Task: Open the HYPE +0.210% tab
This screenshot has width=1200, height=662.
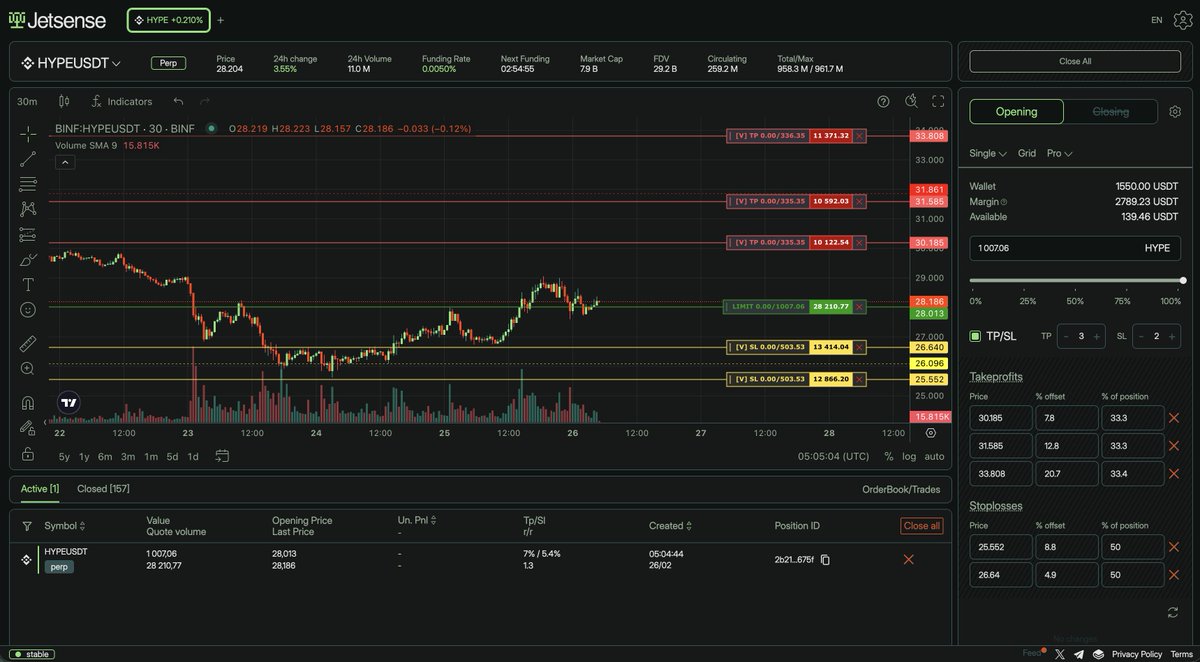Action: tap(168, 20)
